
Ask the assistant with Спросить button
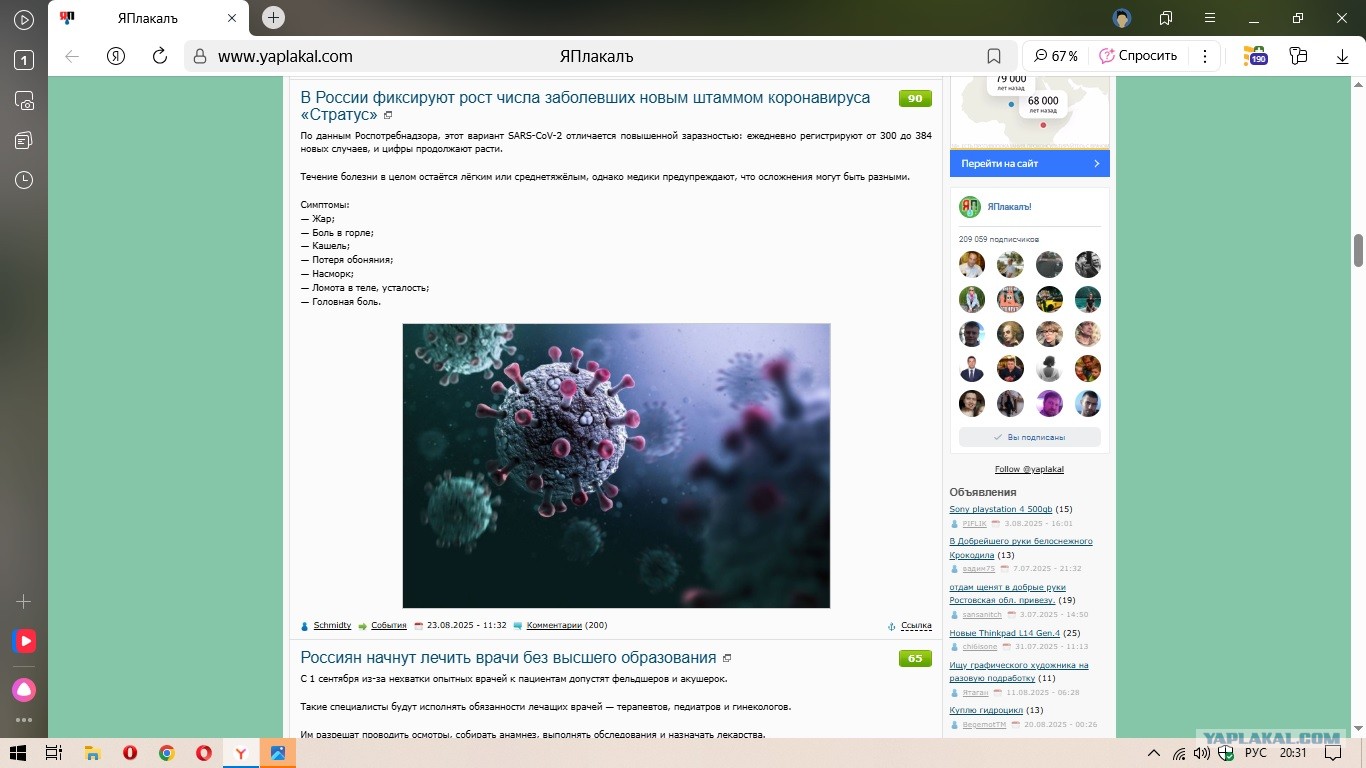click(x=1138, y=56)
